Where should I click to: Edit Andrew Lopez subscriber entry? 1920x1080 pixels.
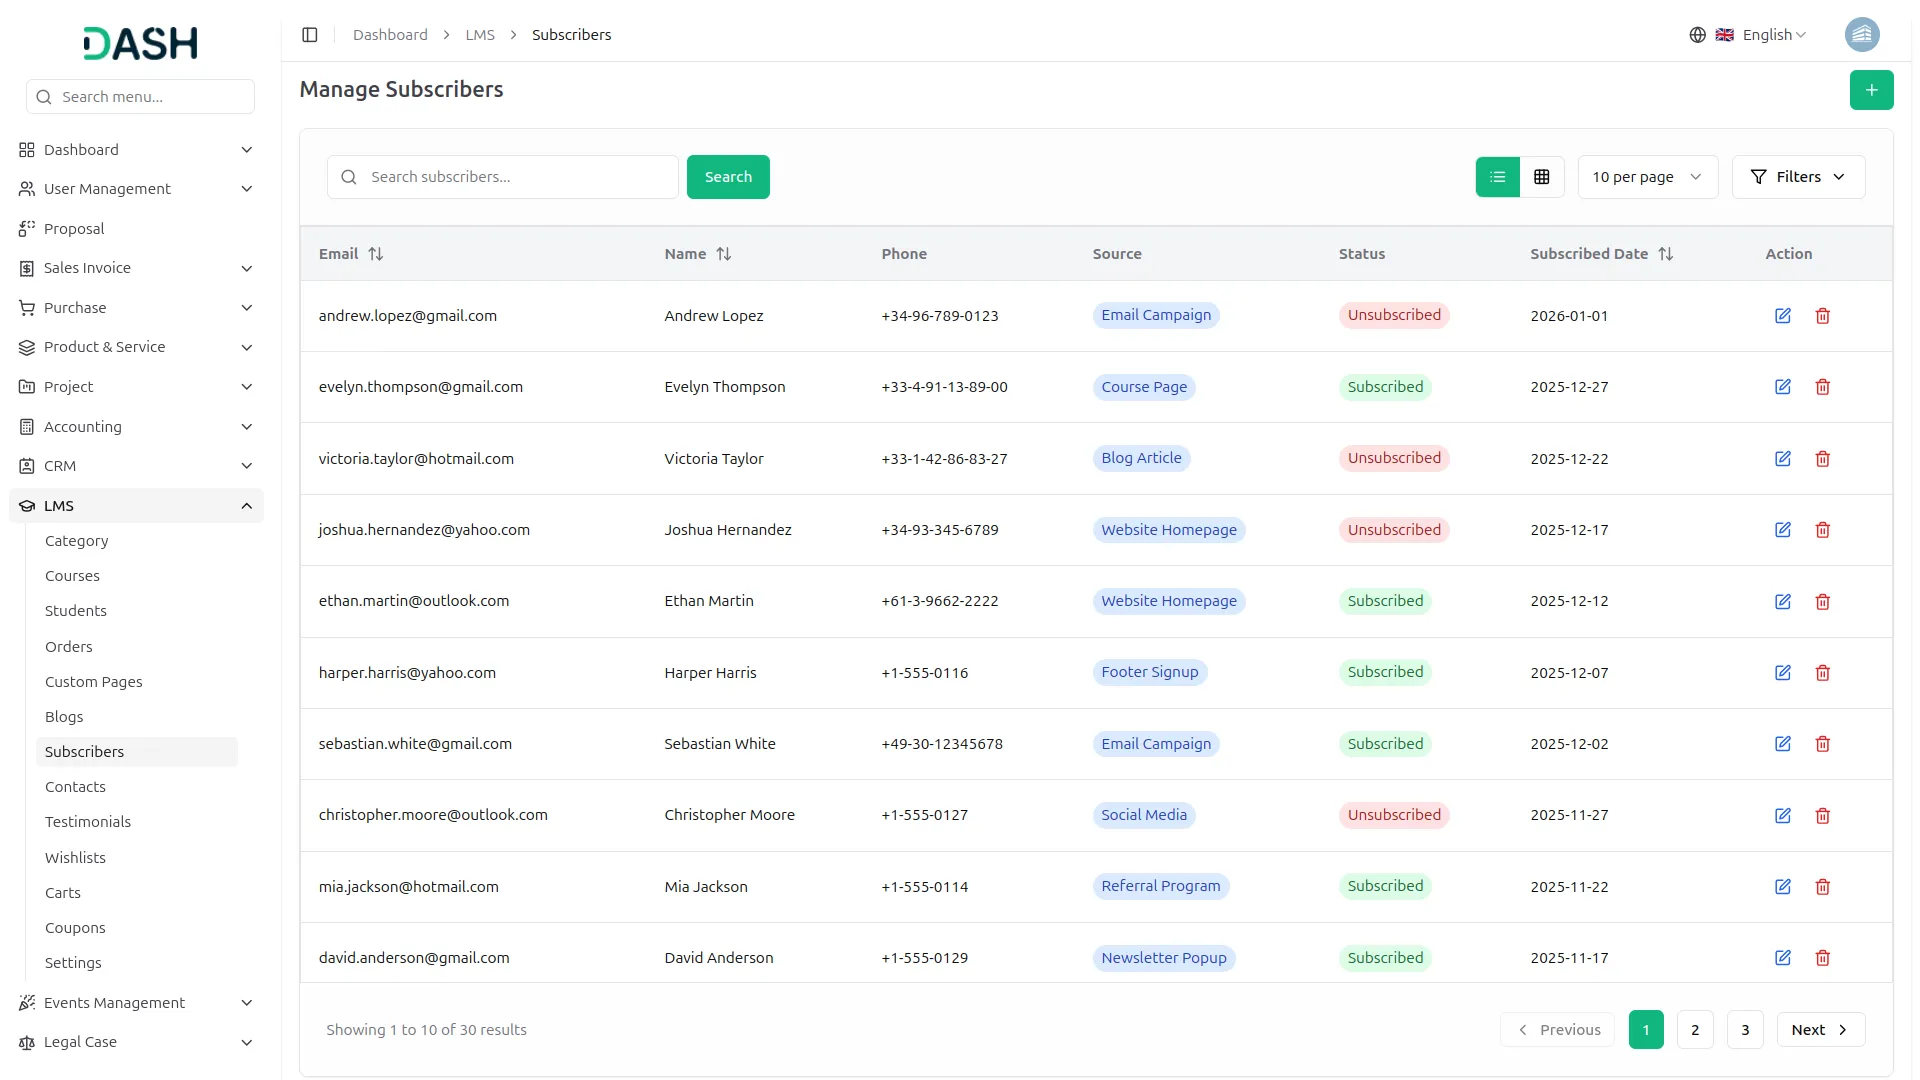tap(1782, 316)
